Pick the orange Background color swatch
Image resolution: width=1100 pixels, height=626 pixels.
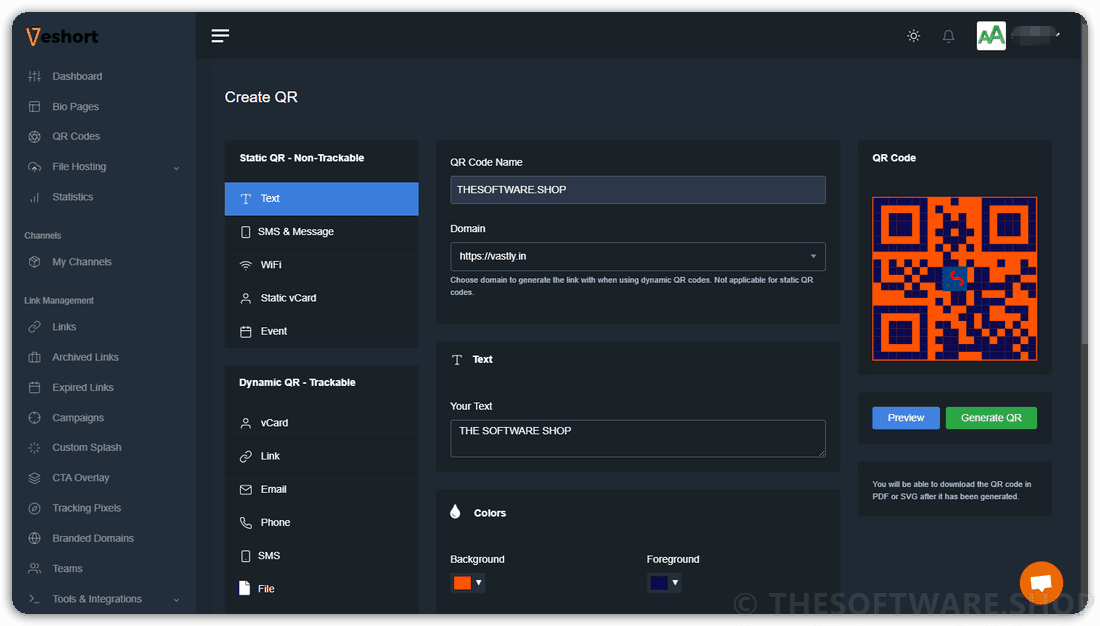[462, 582]
